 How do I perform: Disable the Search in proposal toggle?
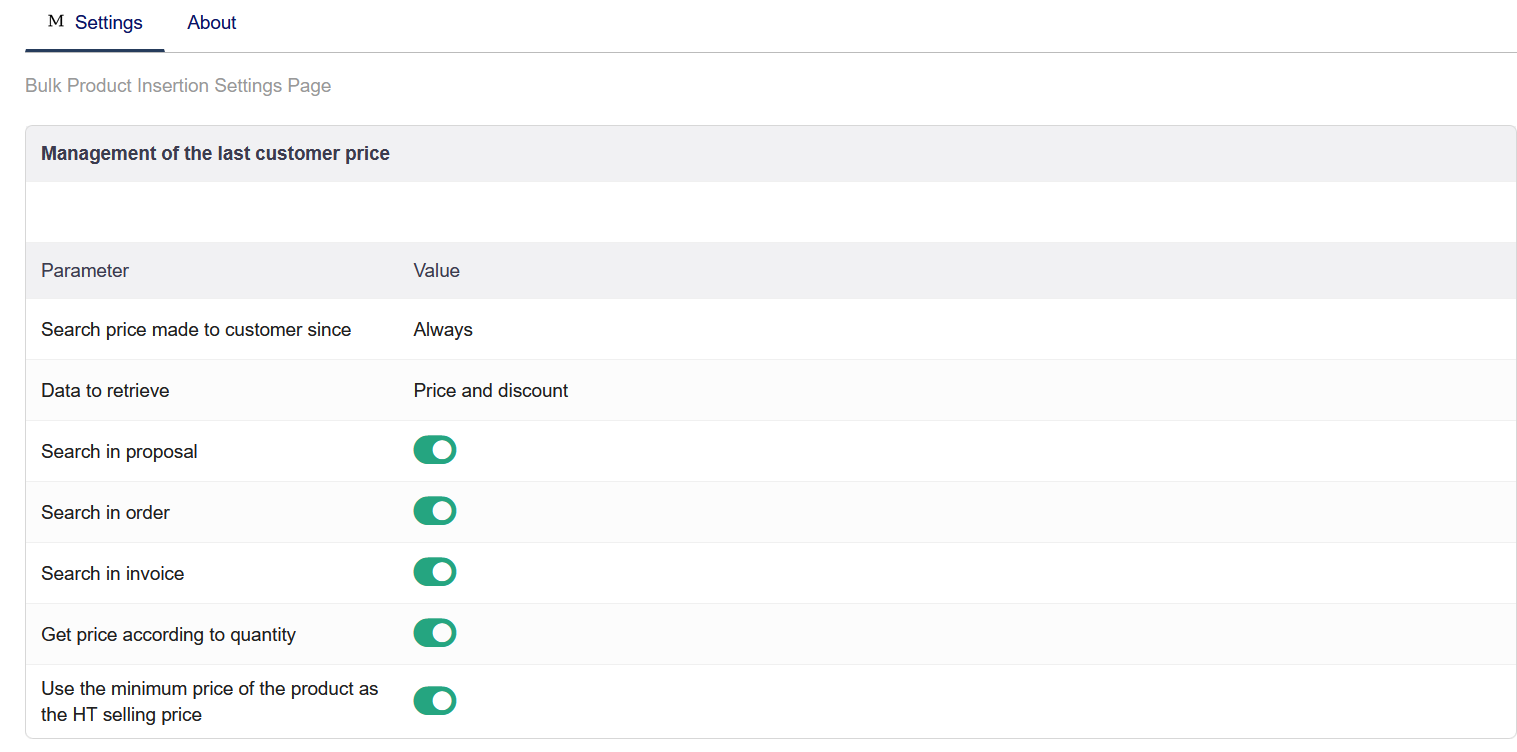[x=435, y=450]
